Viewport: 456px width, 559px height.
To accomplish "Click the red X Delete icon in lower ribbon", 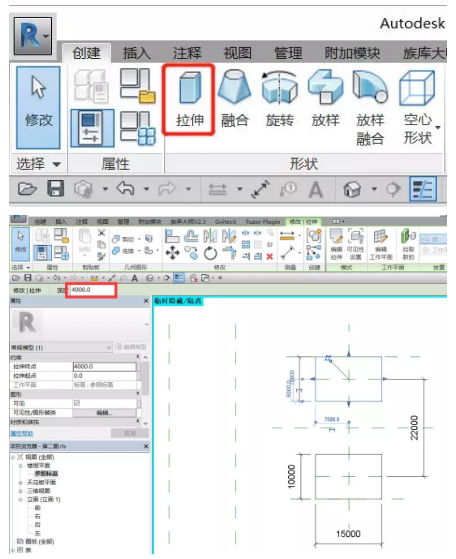I will (270, 256).
